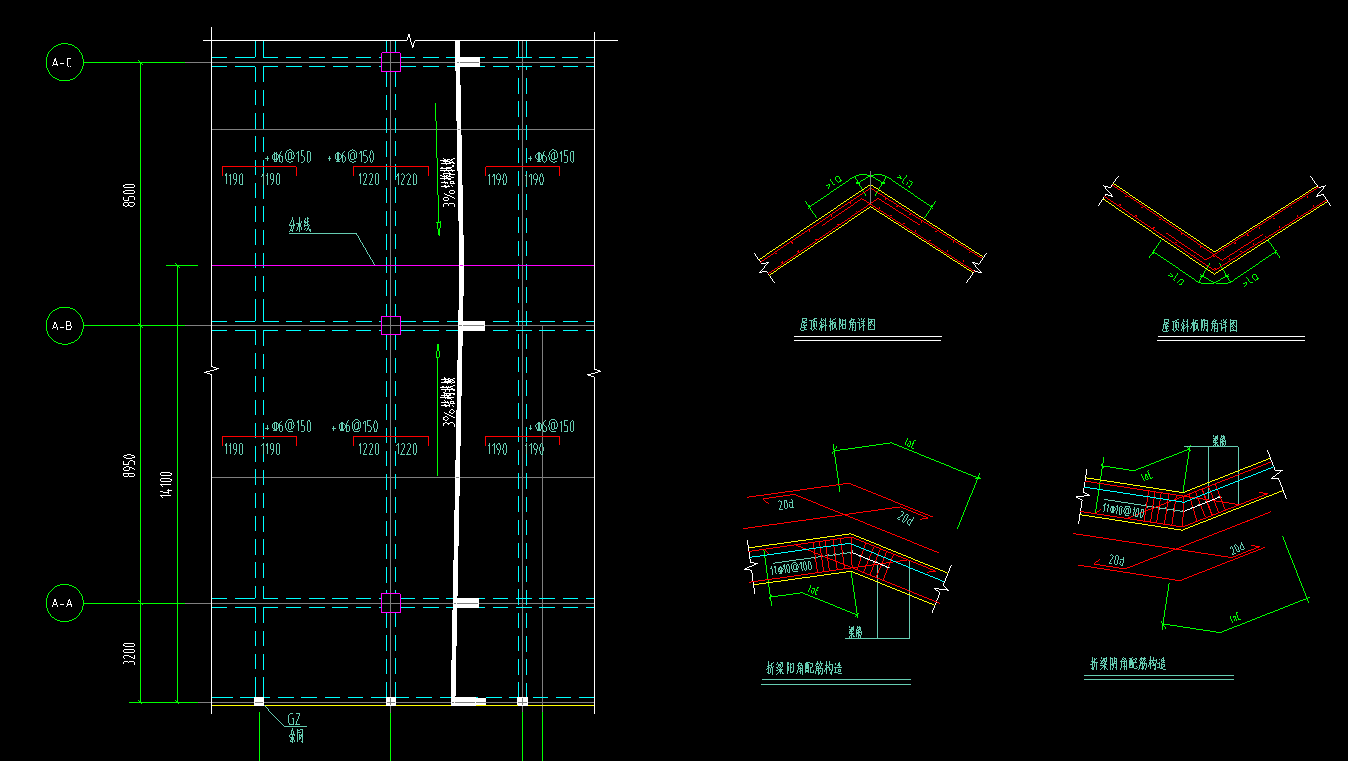Click the 折梁阴角配筋构造 detail title
This screenshot has width=1348, height=761.
coord(1128,663)
